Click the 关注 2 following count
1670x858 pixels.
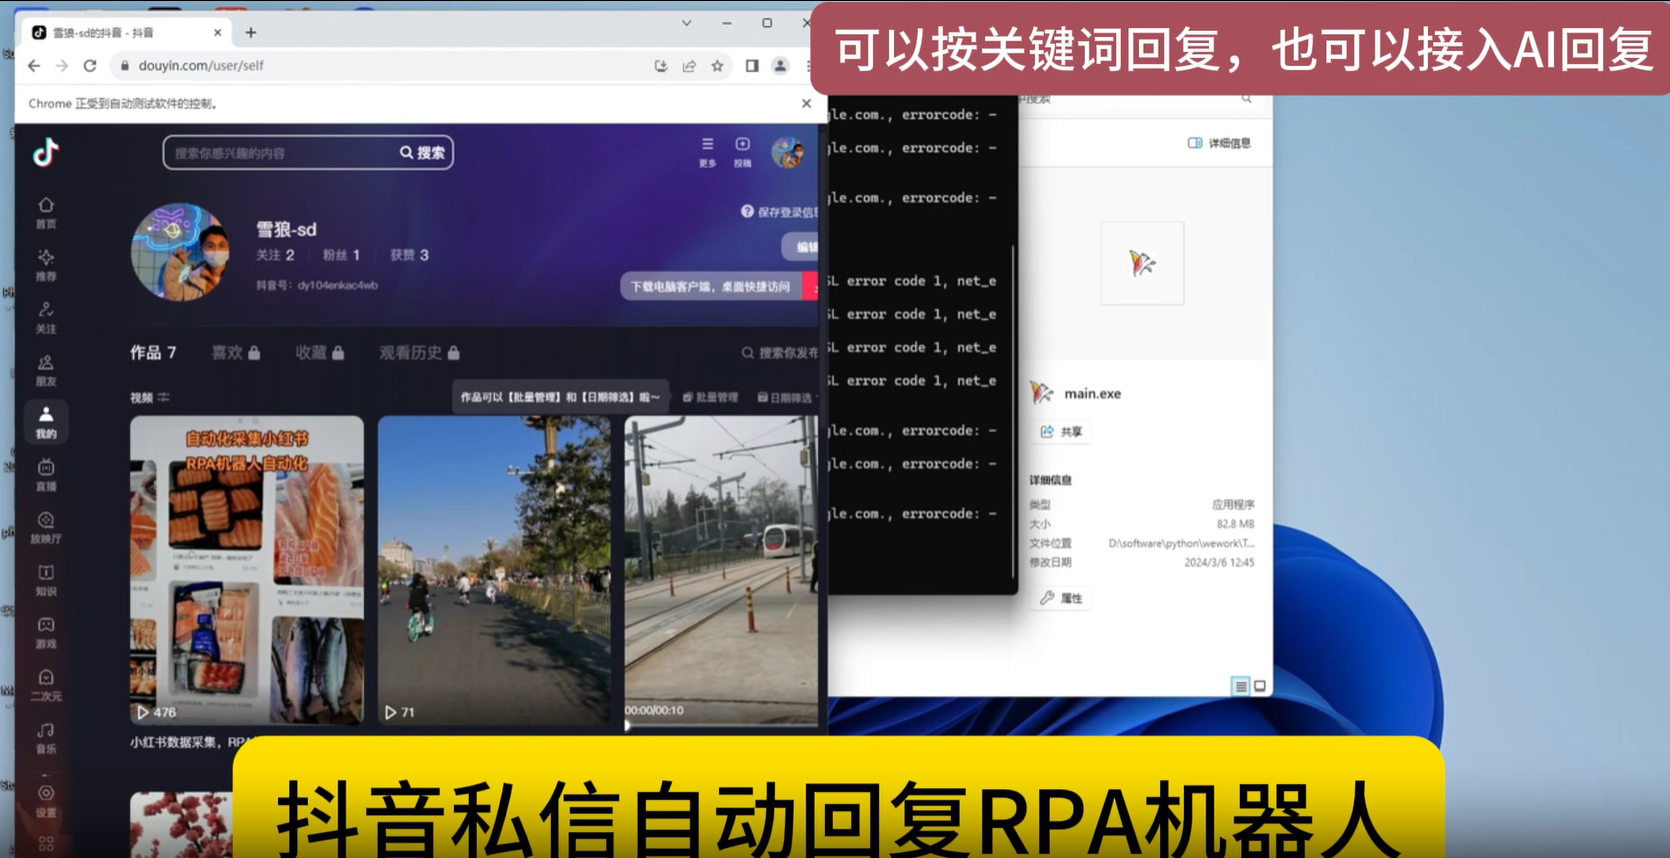275,255
